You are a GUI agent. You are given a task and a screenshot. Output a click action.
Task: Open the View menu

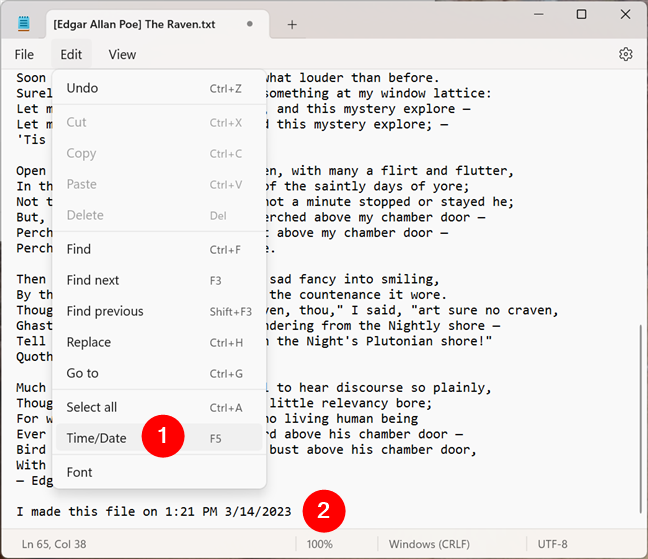[x=122, y=55]
